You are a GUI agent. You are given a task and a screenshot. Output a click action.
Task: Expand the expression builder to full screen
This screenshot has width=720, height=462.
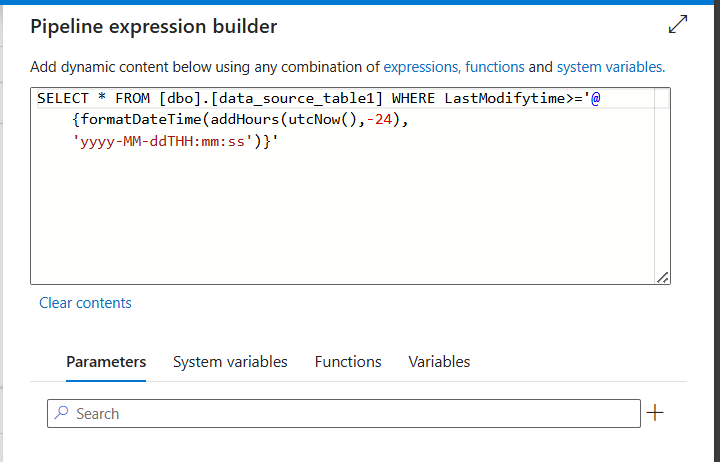tap(678, 25)
